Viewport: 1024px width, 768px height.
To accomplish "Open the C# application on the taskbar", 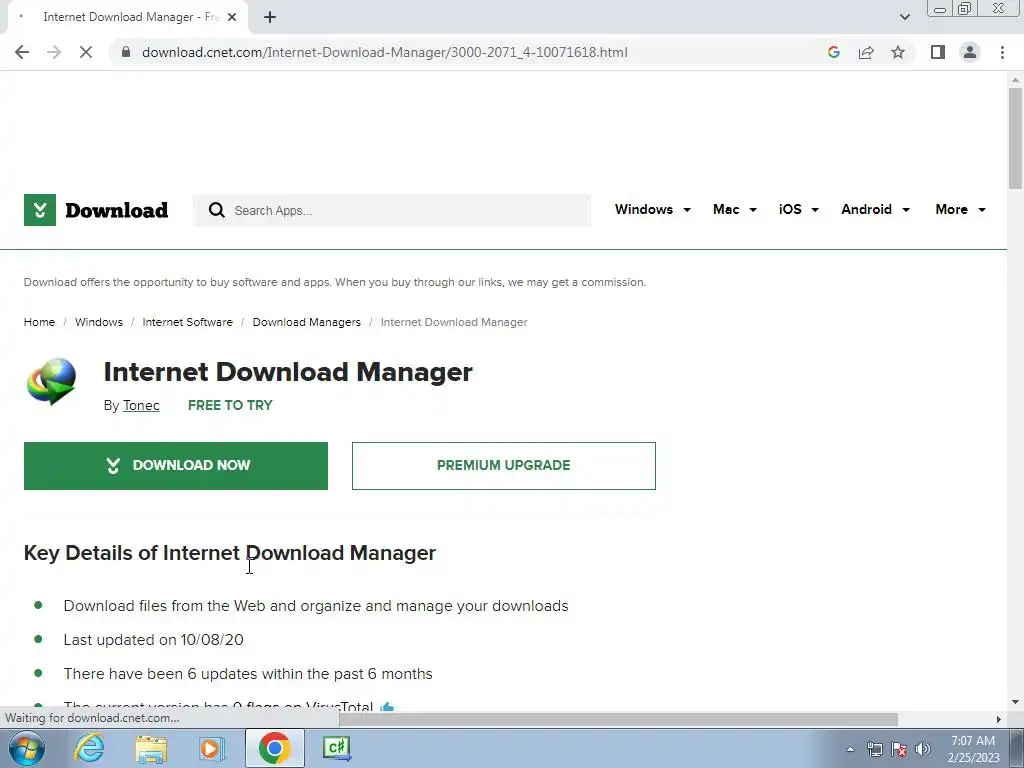I will (x=337, y=748).
